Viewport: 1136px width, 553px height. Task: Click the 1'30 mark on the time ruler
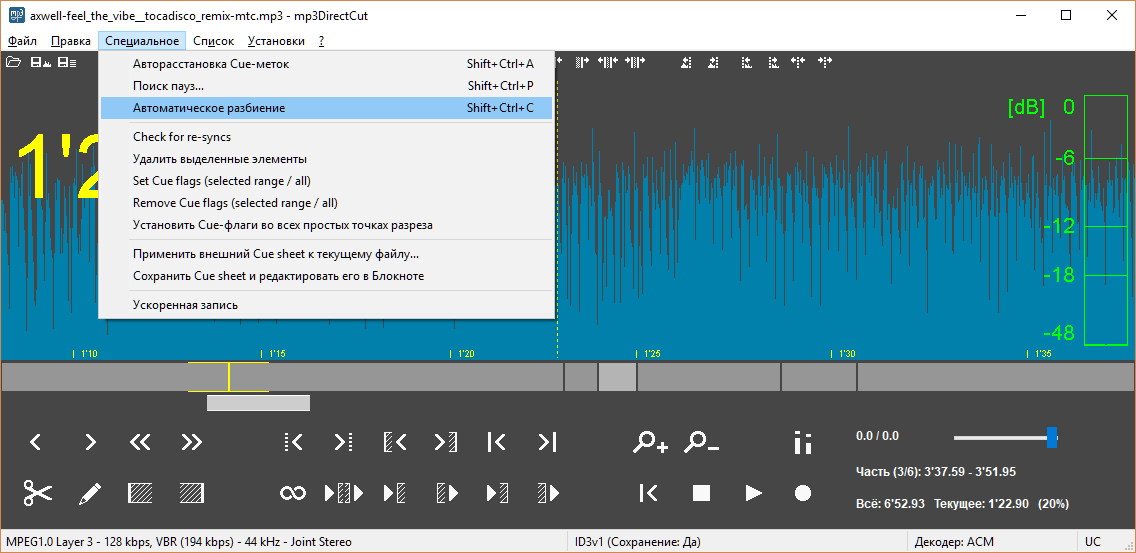pos(843,354)
